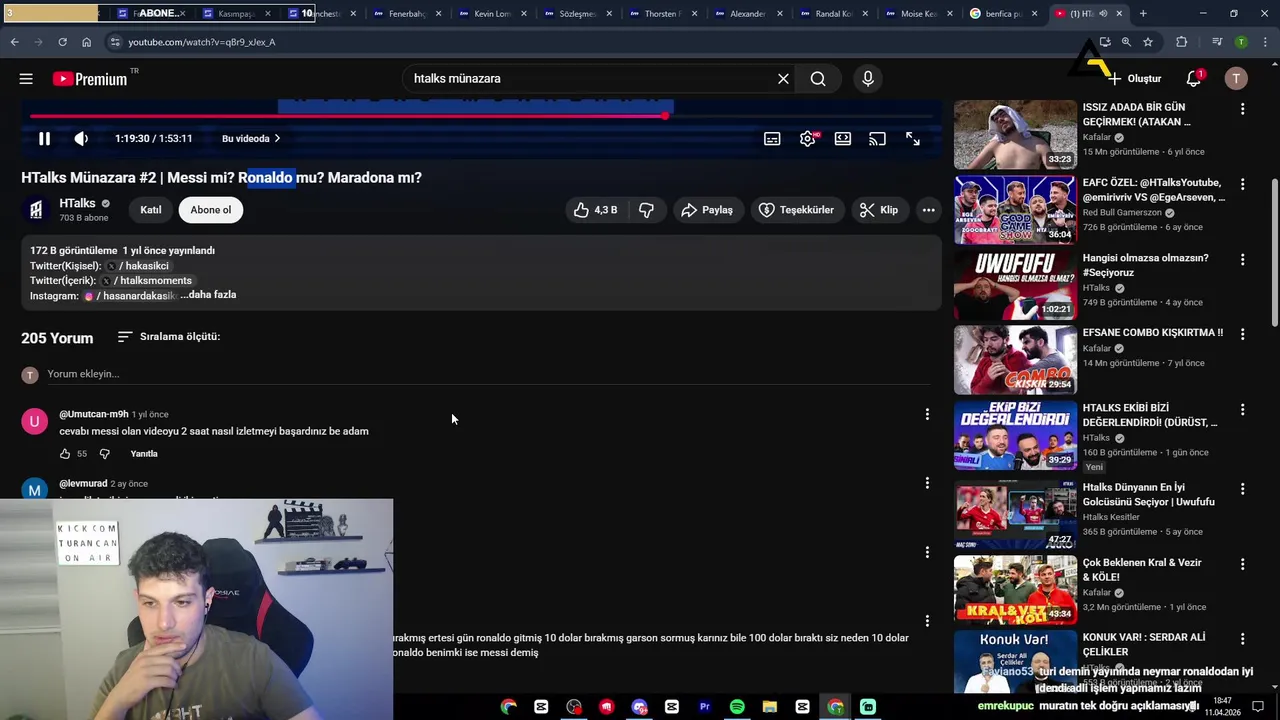The width and height of the screenshot is (1280, 720).
Task: Like the video with thumbs up
Action: [596, 210]
